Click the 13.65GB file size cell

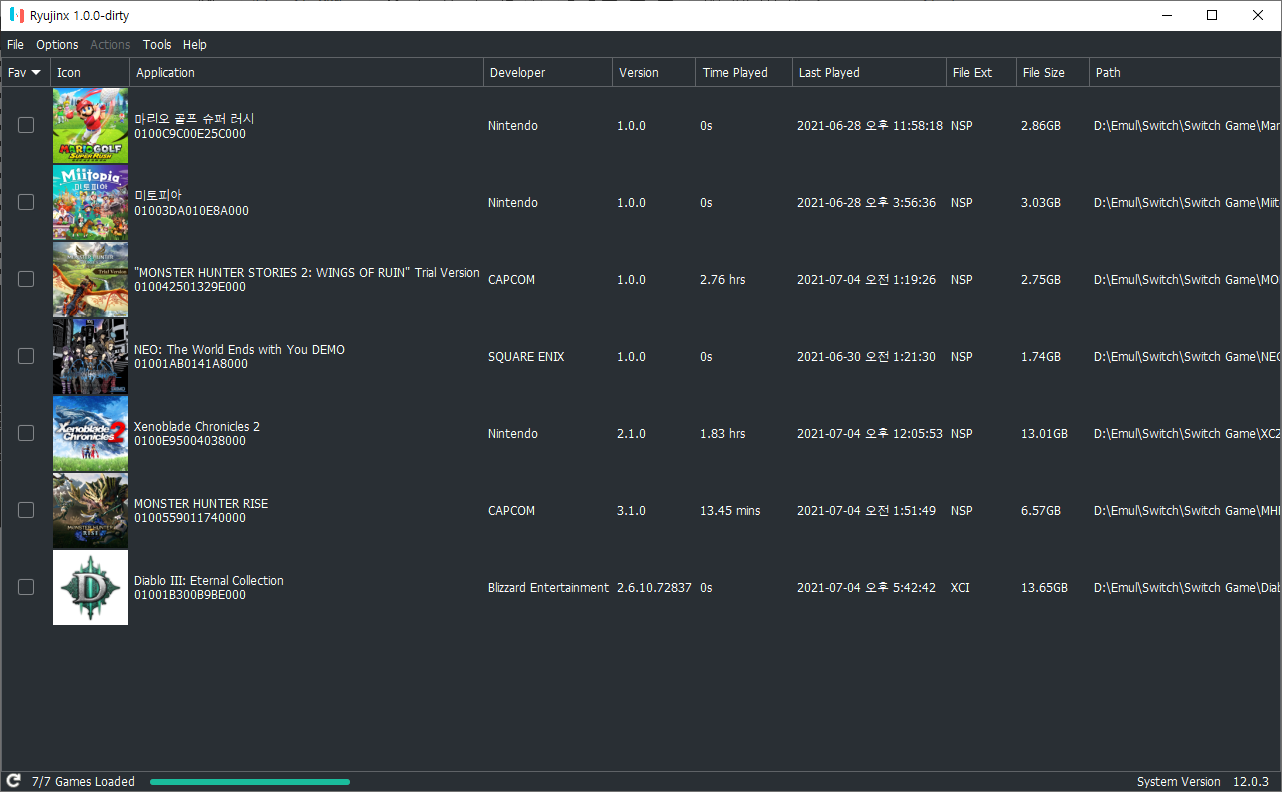coord(1044,588)
